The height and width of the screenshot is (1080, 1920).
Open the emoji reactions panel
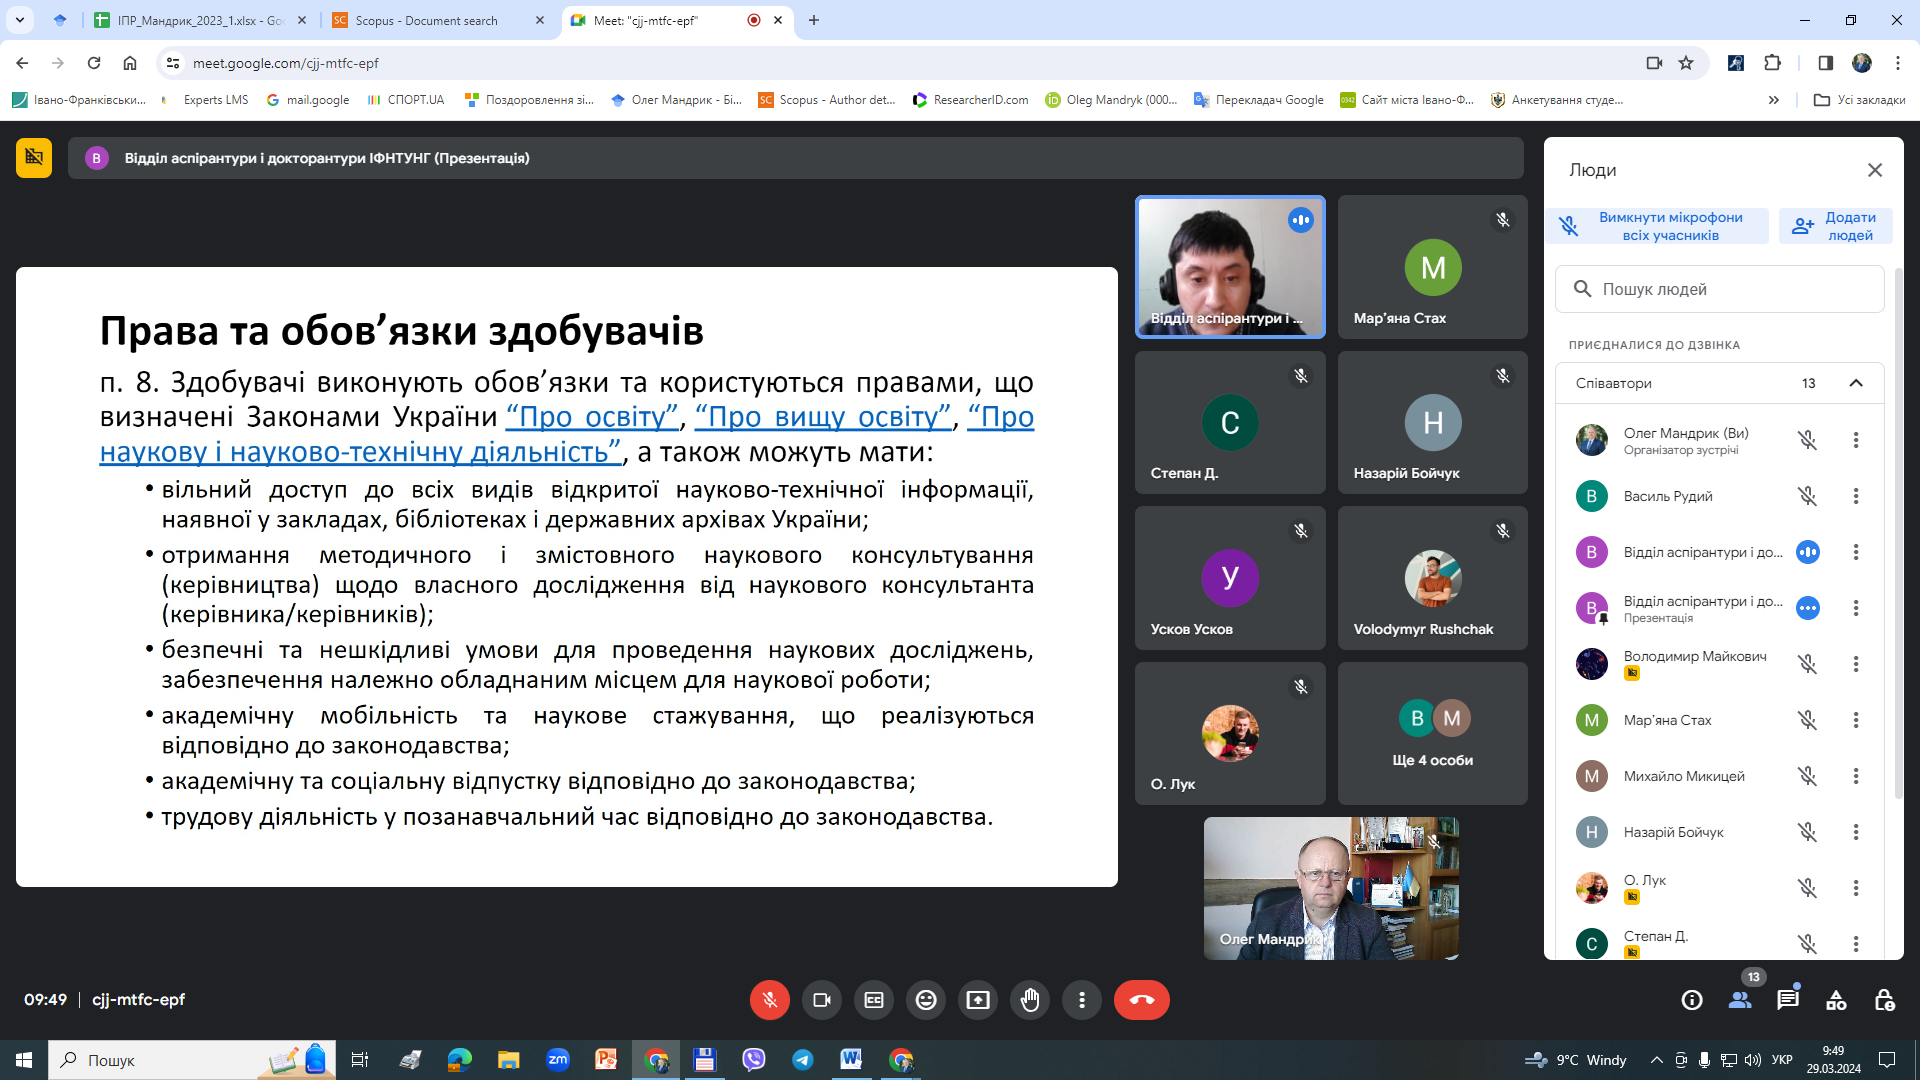pos(926,999)
